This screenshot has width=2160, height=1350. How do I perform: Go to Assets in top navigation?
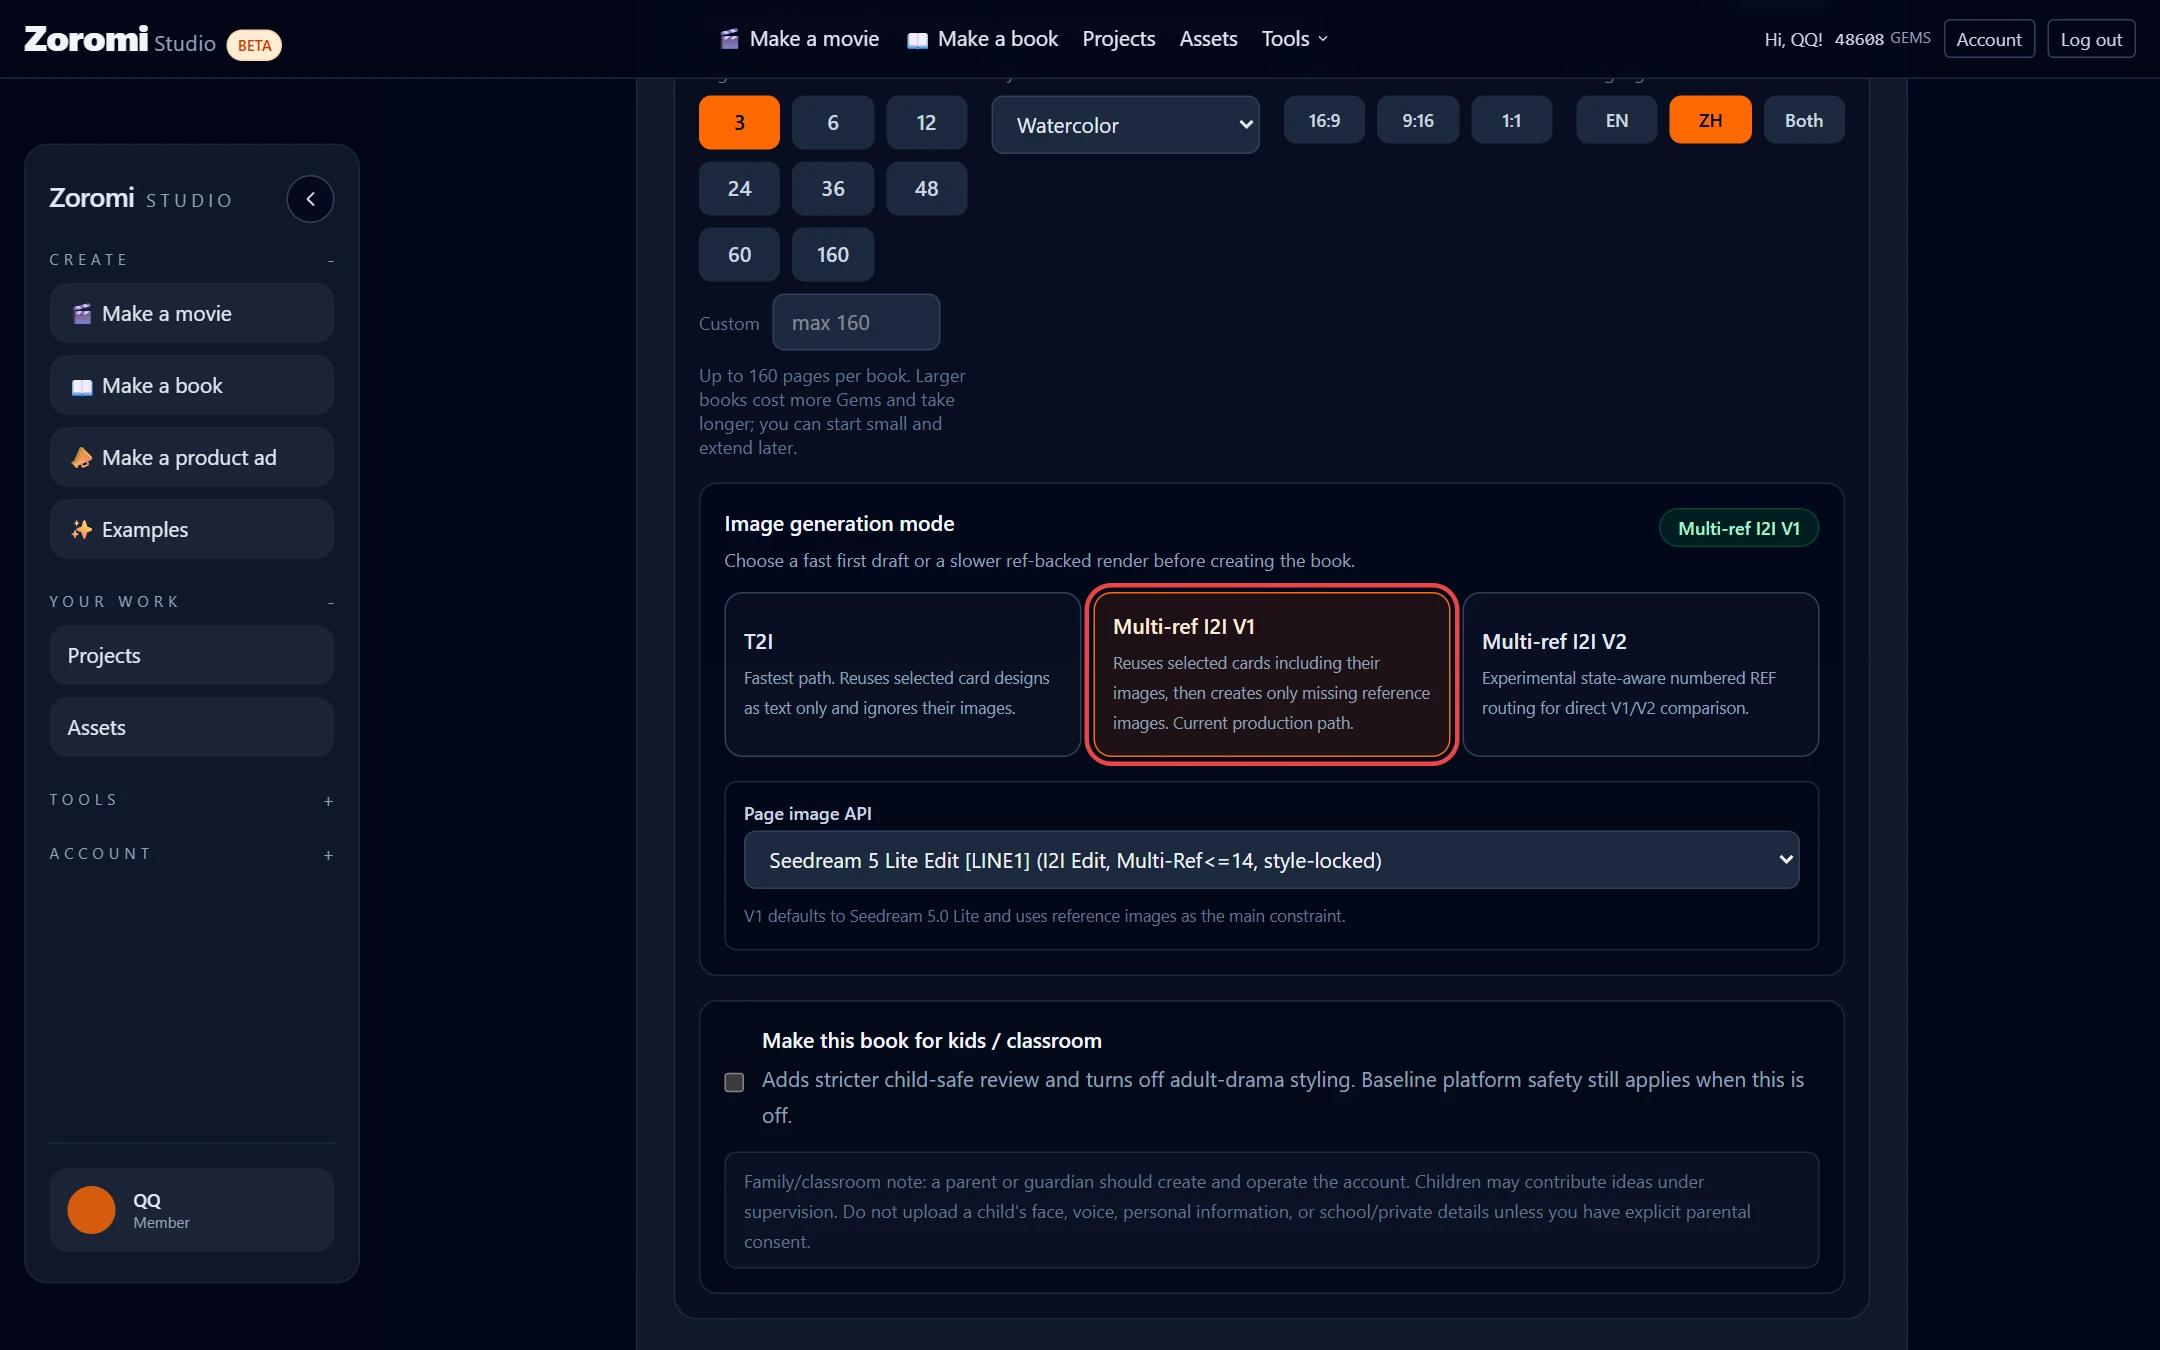coord(1208,39)
